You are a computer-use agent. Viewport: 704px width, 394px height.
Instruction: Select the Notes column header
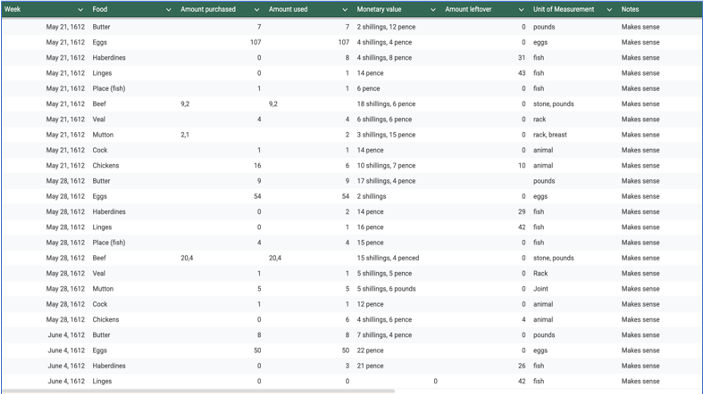(x=630, y=9)
